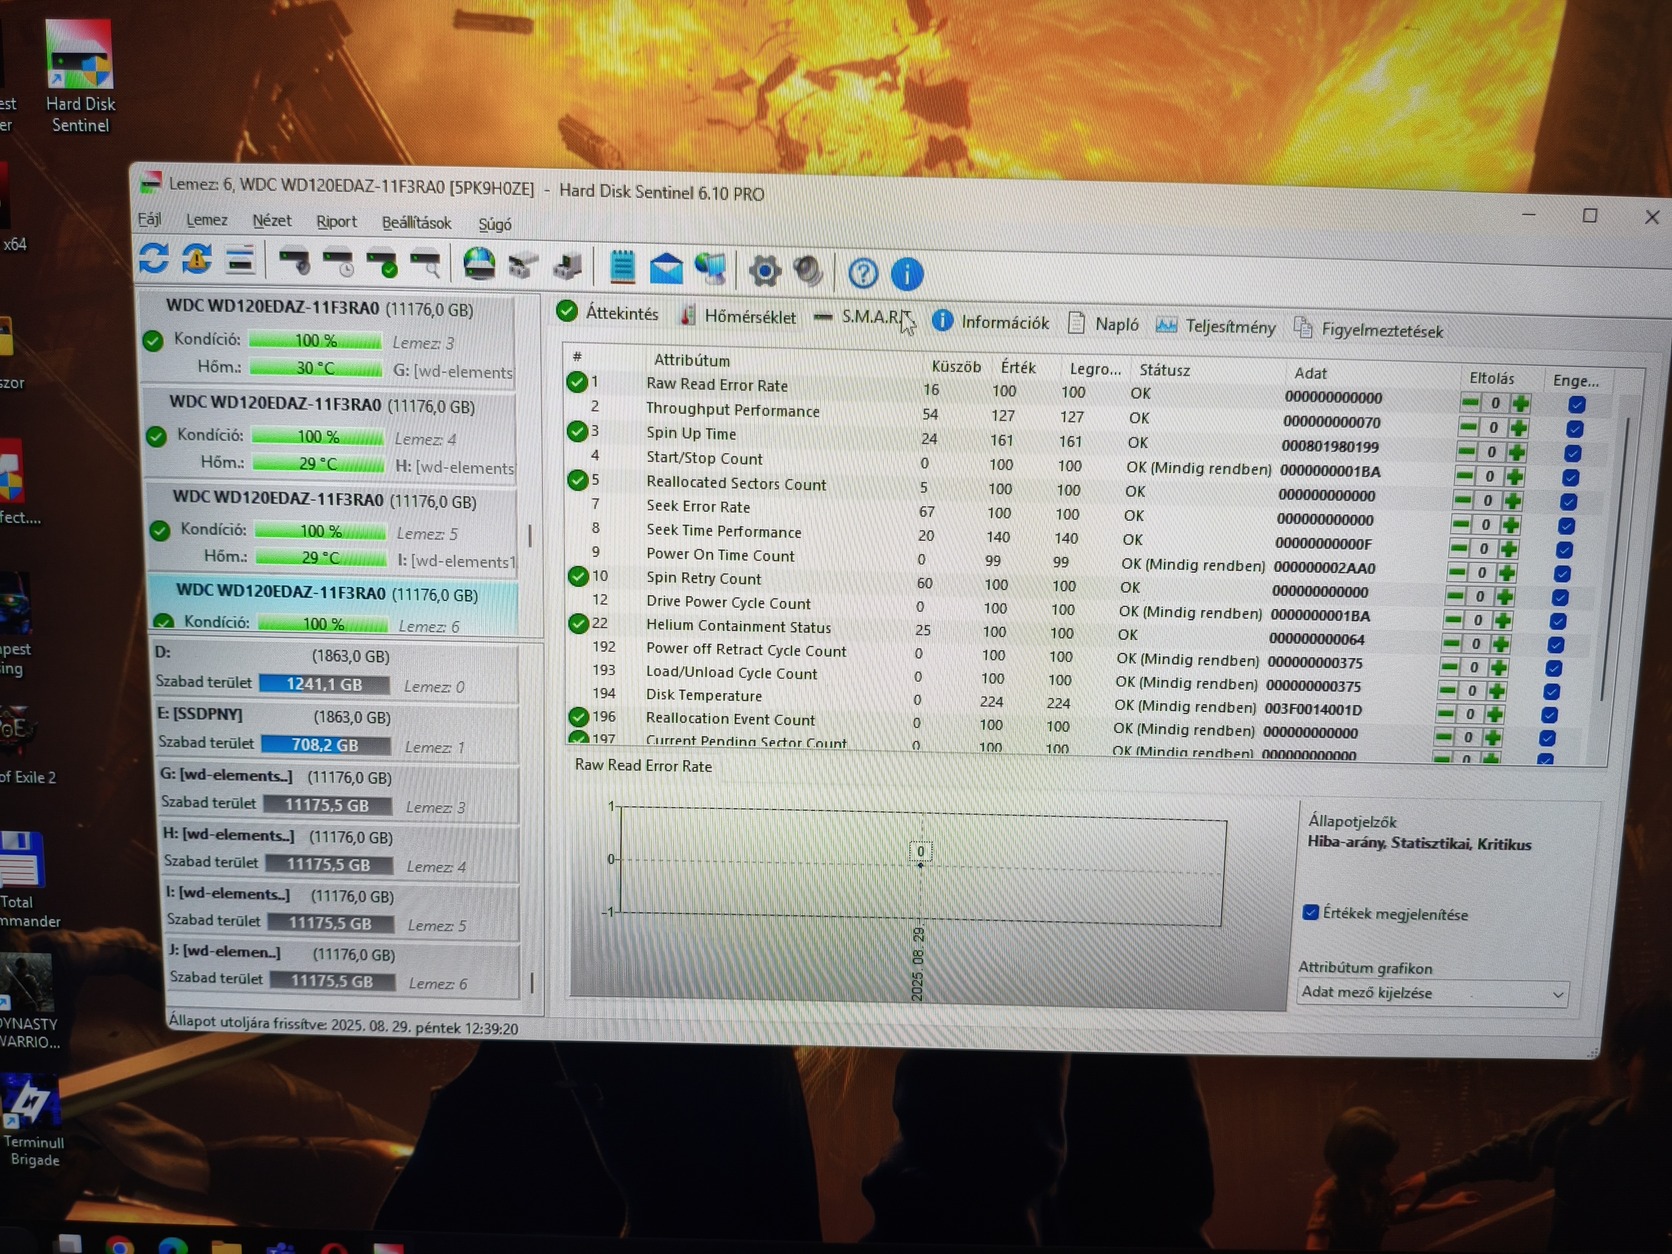The height and width of the screenshot is (1254, 1672).
Task: Select the WD120EDAZ disk labeled Lemez: 4
Action: pos(330,435)
